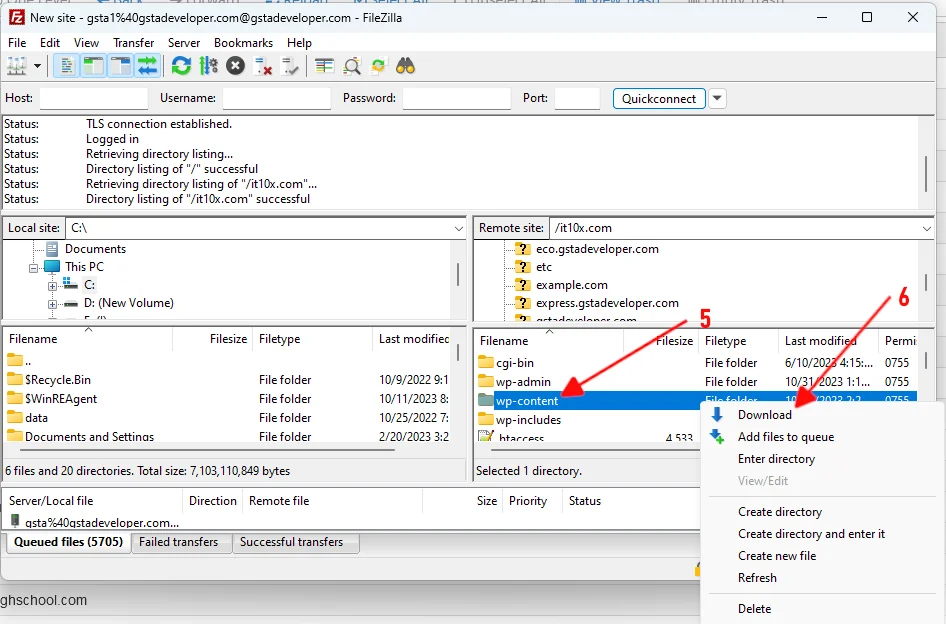Screen dimensions: 946x624
Task: Click the Host input field
Action: (93, 98)
